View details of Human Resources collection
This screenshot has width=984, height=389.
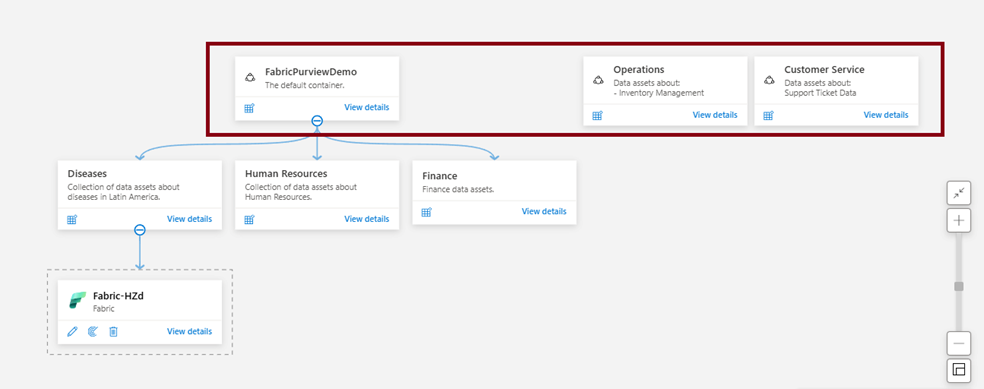pyautogui.click(x=366, y=219)
